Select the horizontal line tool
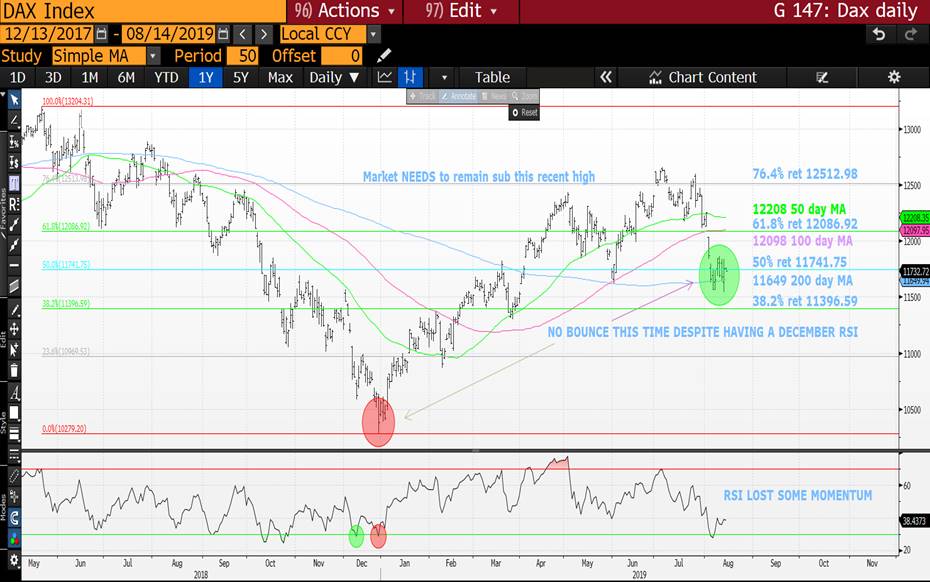Viewport: 930px width, 582px height. [14, 265]
